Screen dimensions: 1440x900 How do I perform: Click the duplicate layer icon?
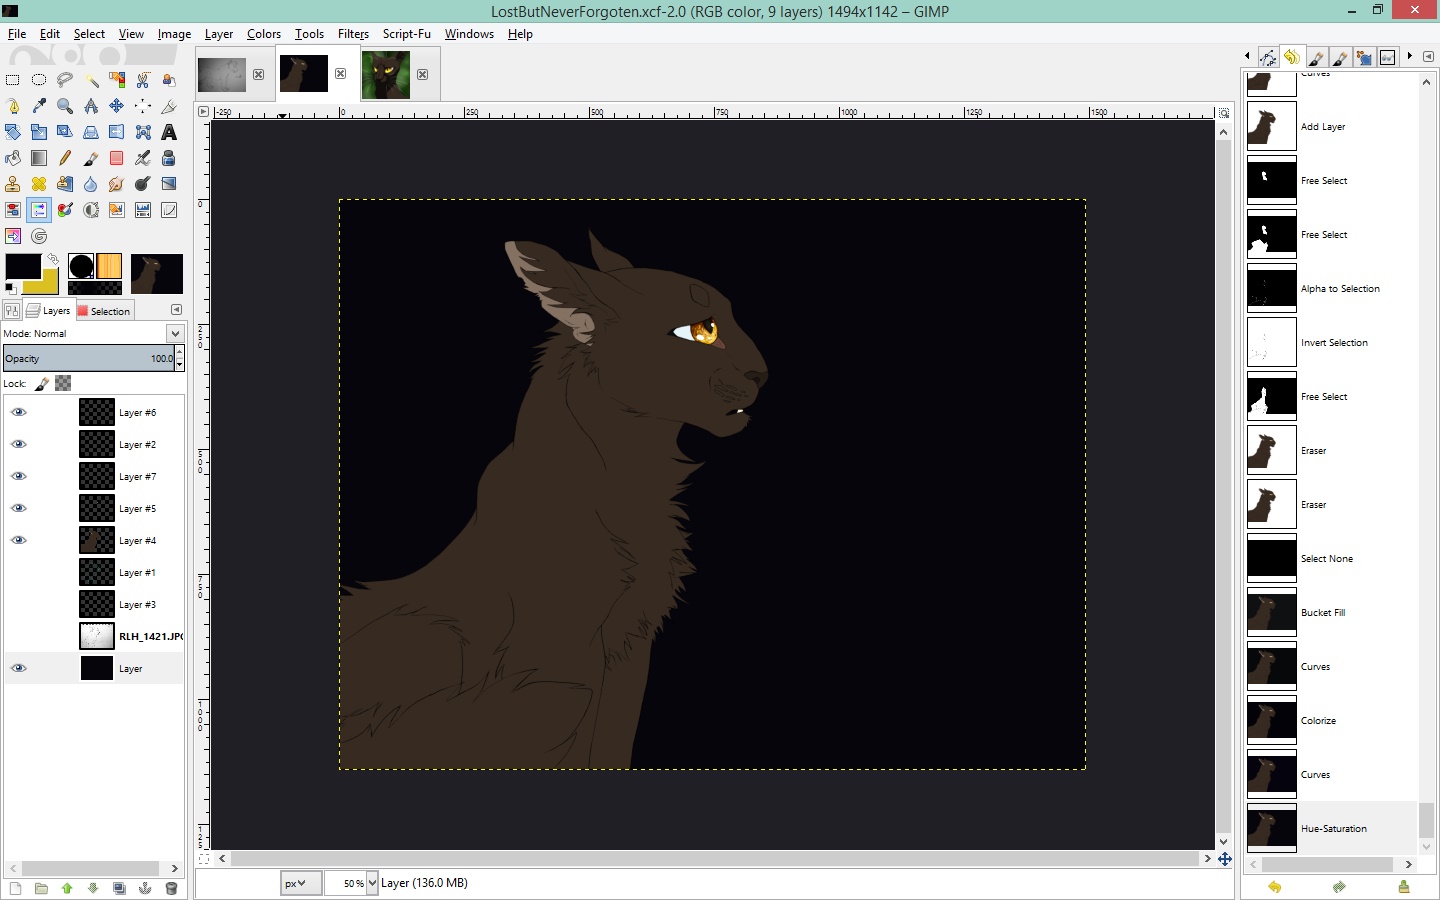[x=119, y=888]
